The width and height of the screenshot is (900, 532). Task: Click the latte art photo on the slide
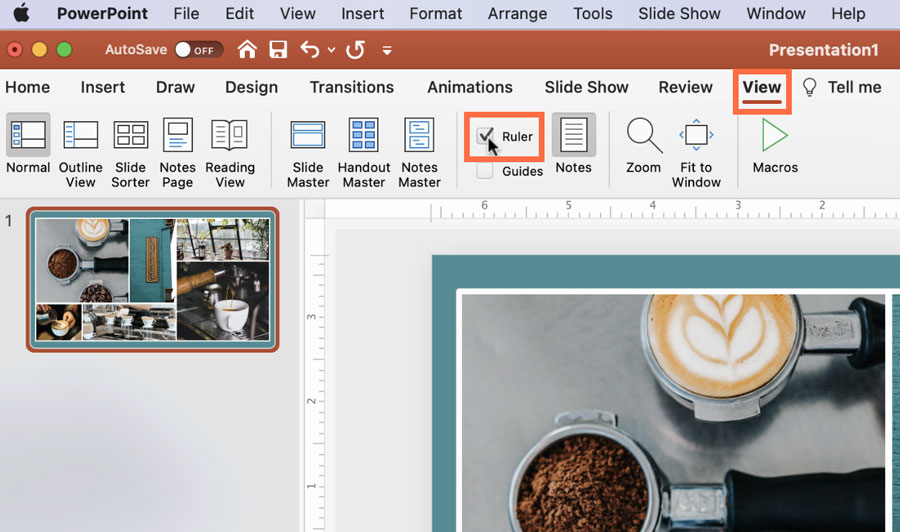click(x=673, y=413)
